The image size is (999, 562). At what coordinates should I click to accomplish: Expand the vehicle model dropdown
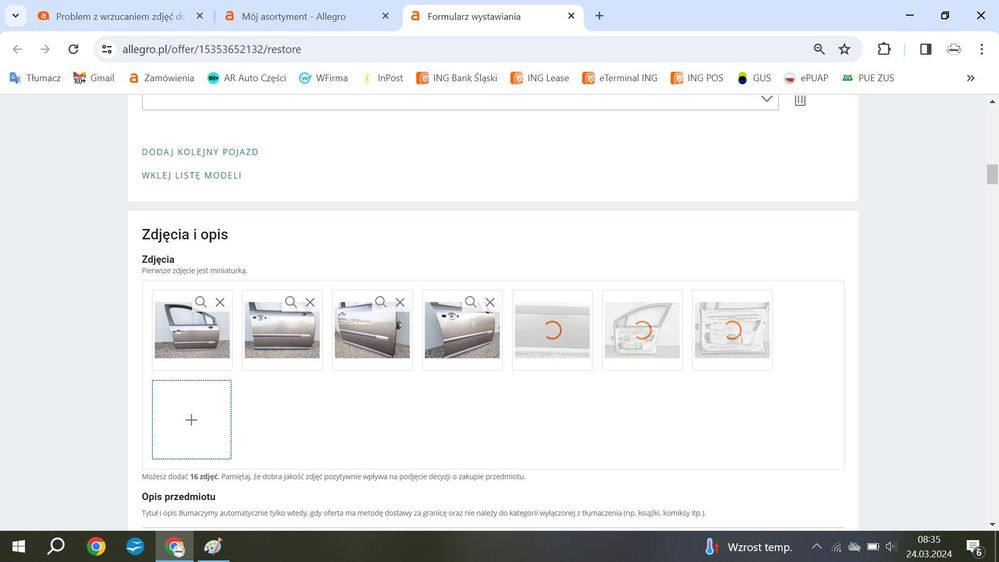767,99
